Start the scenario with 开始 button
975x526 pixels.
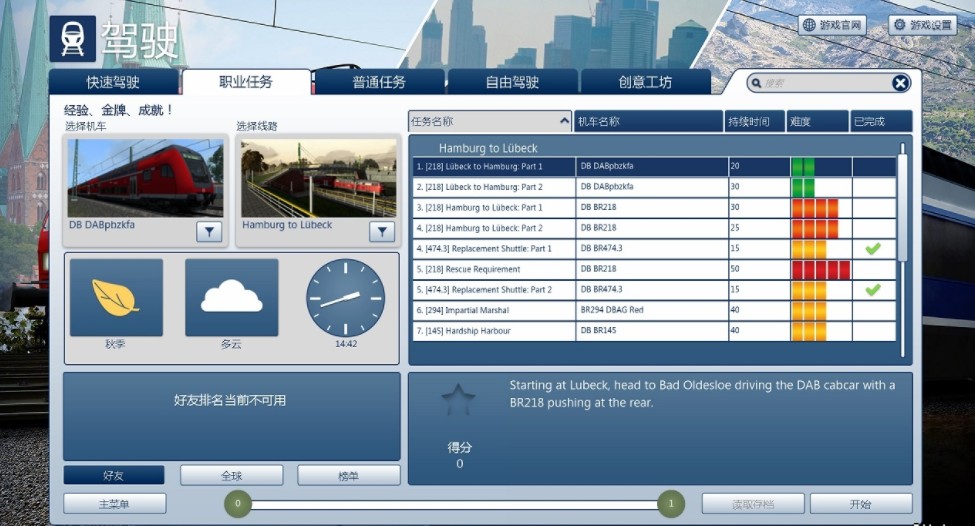click(861, 504)
